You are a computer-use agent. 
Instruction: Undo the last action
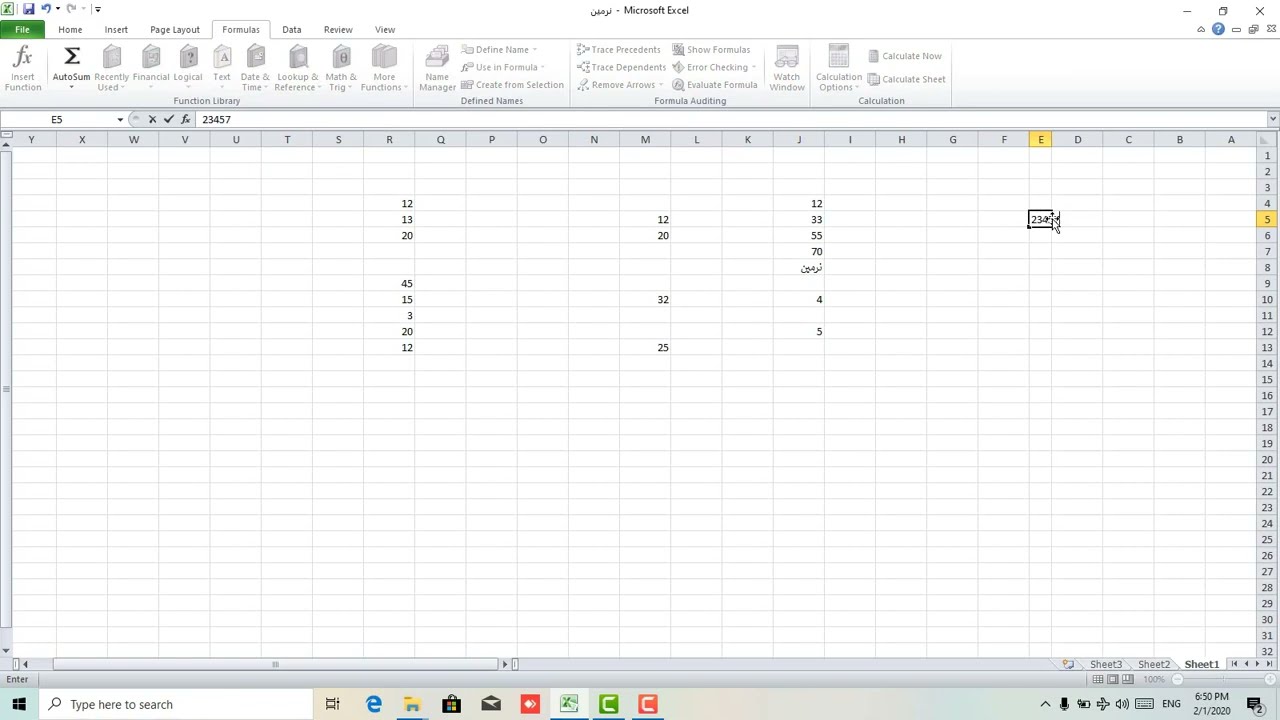[x=45, y=9]
